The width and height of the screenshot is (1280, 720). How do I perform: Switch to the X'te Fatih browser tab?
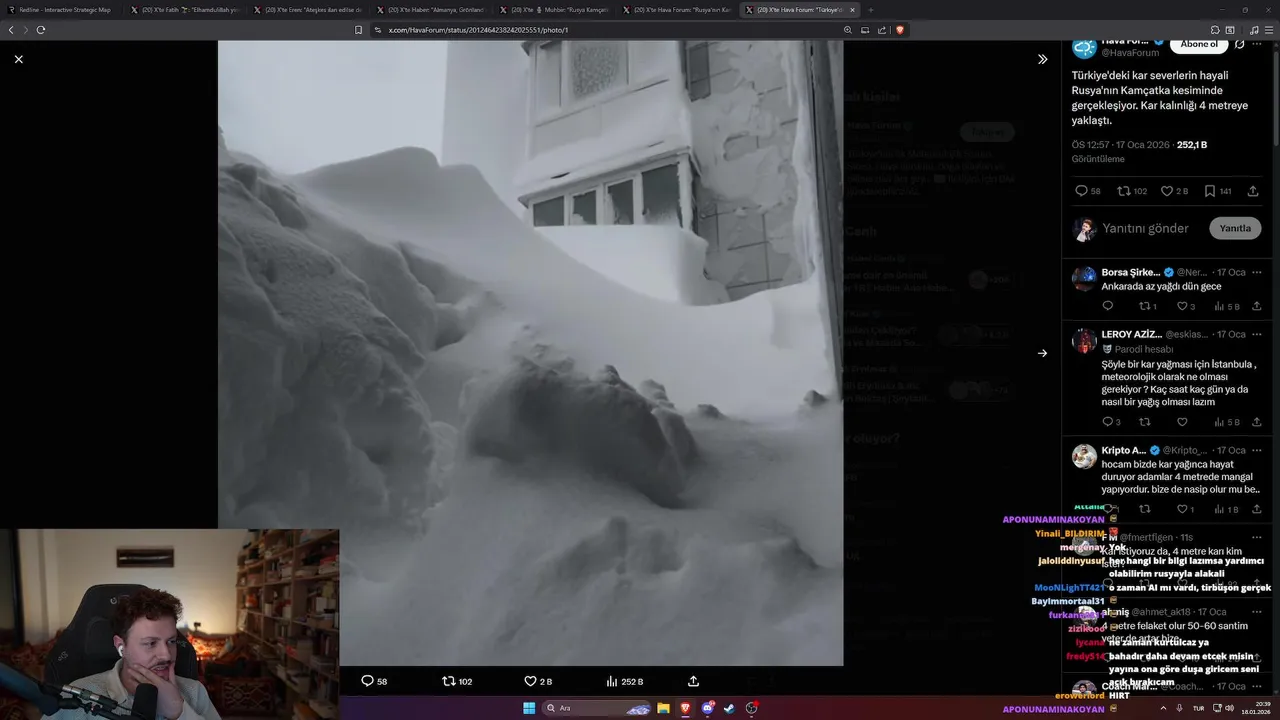click(186, 10)
